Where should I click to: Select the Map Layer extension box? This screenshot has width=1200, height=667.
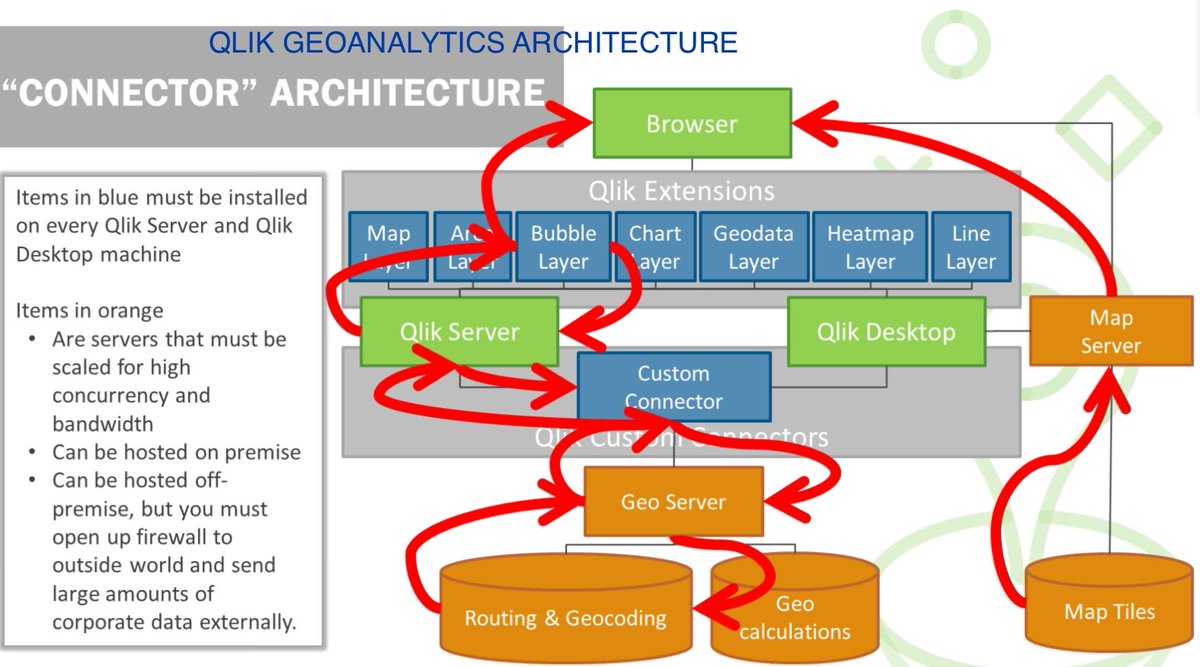tap(388, 247)
